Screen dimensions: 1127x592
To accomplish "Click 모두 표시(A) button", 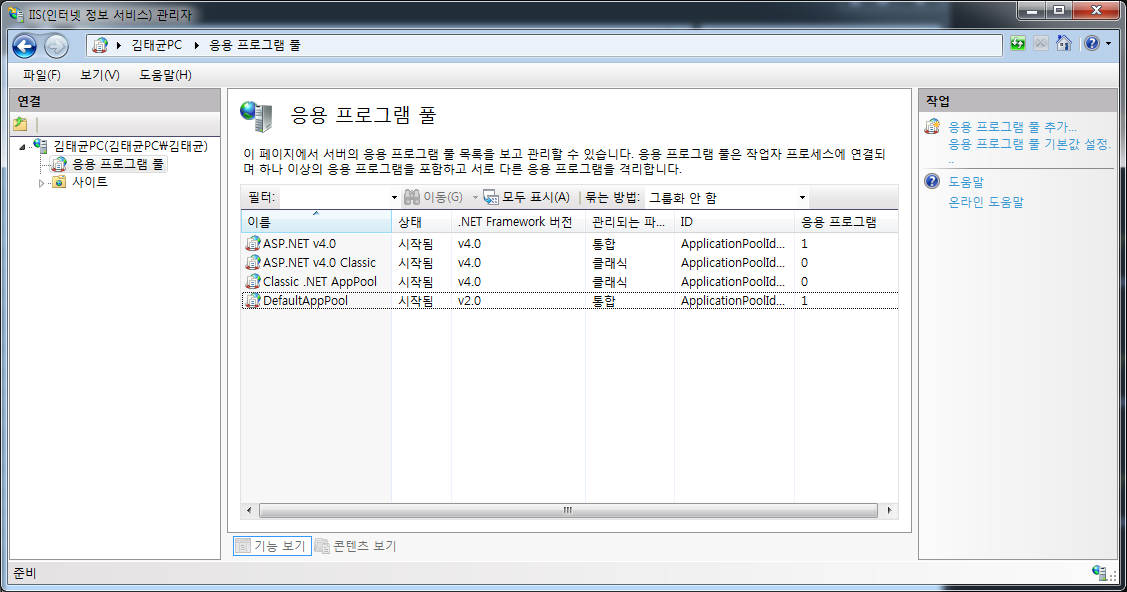I will pos(527,197).
